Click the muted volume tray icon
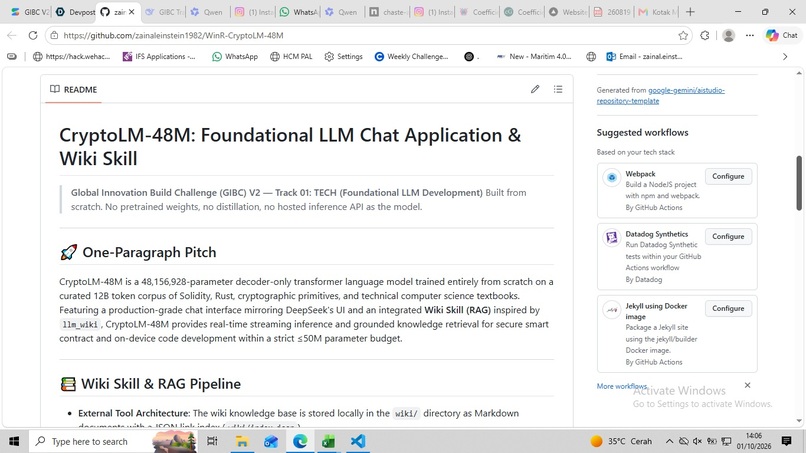Viewport: 806px width, 453px height. click(697, 441)
